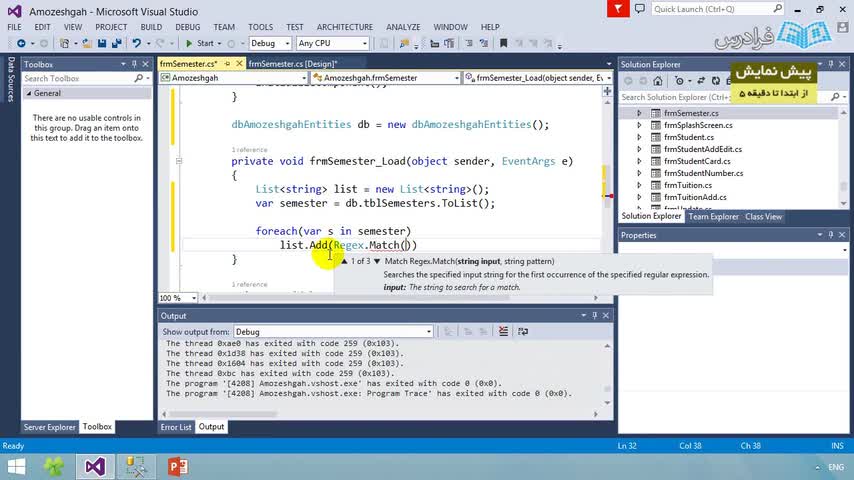Close the frmSemester.cs editor tab
The height and width of the screenshot is (480, 854).
tap(239, 64)
